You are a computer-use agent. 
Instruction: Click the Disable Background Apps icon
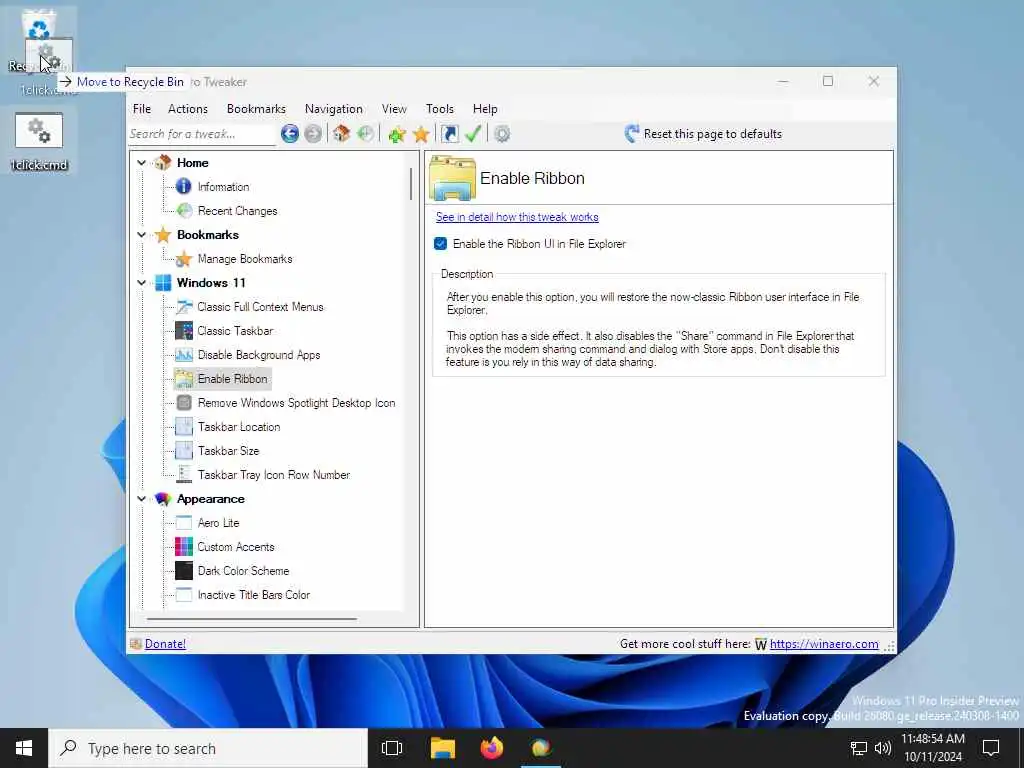(x=184, y=355)
